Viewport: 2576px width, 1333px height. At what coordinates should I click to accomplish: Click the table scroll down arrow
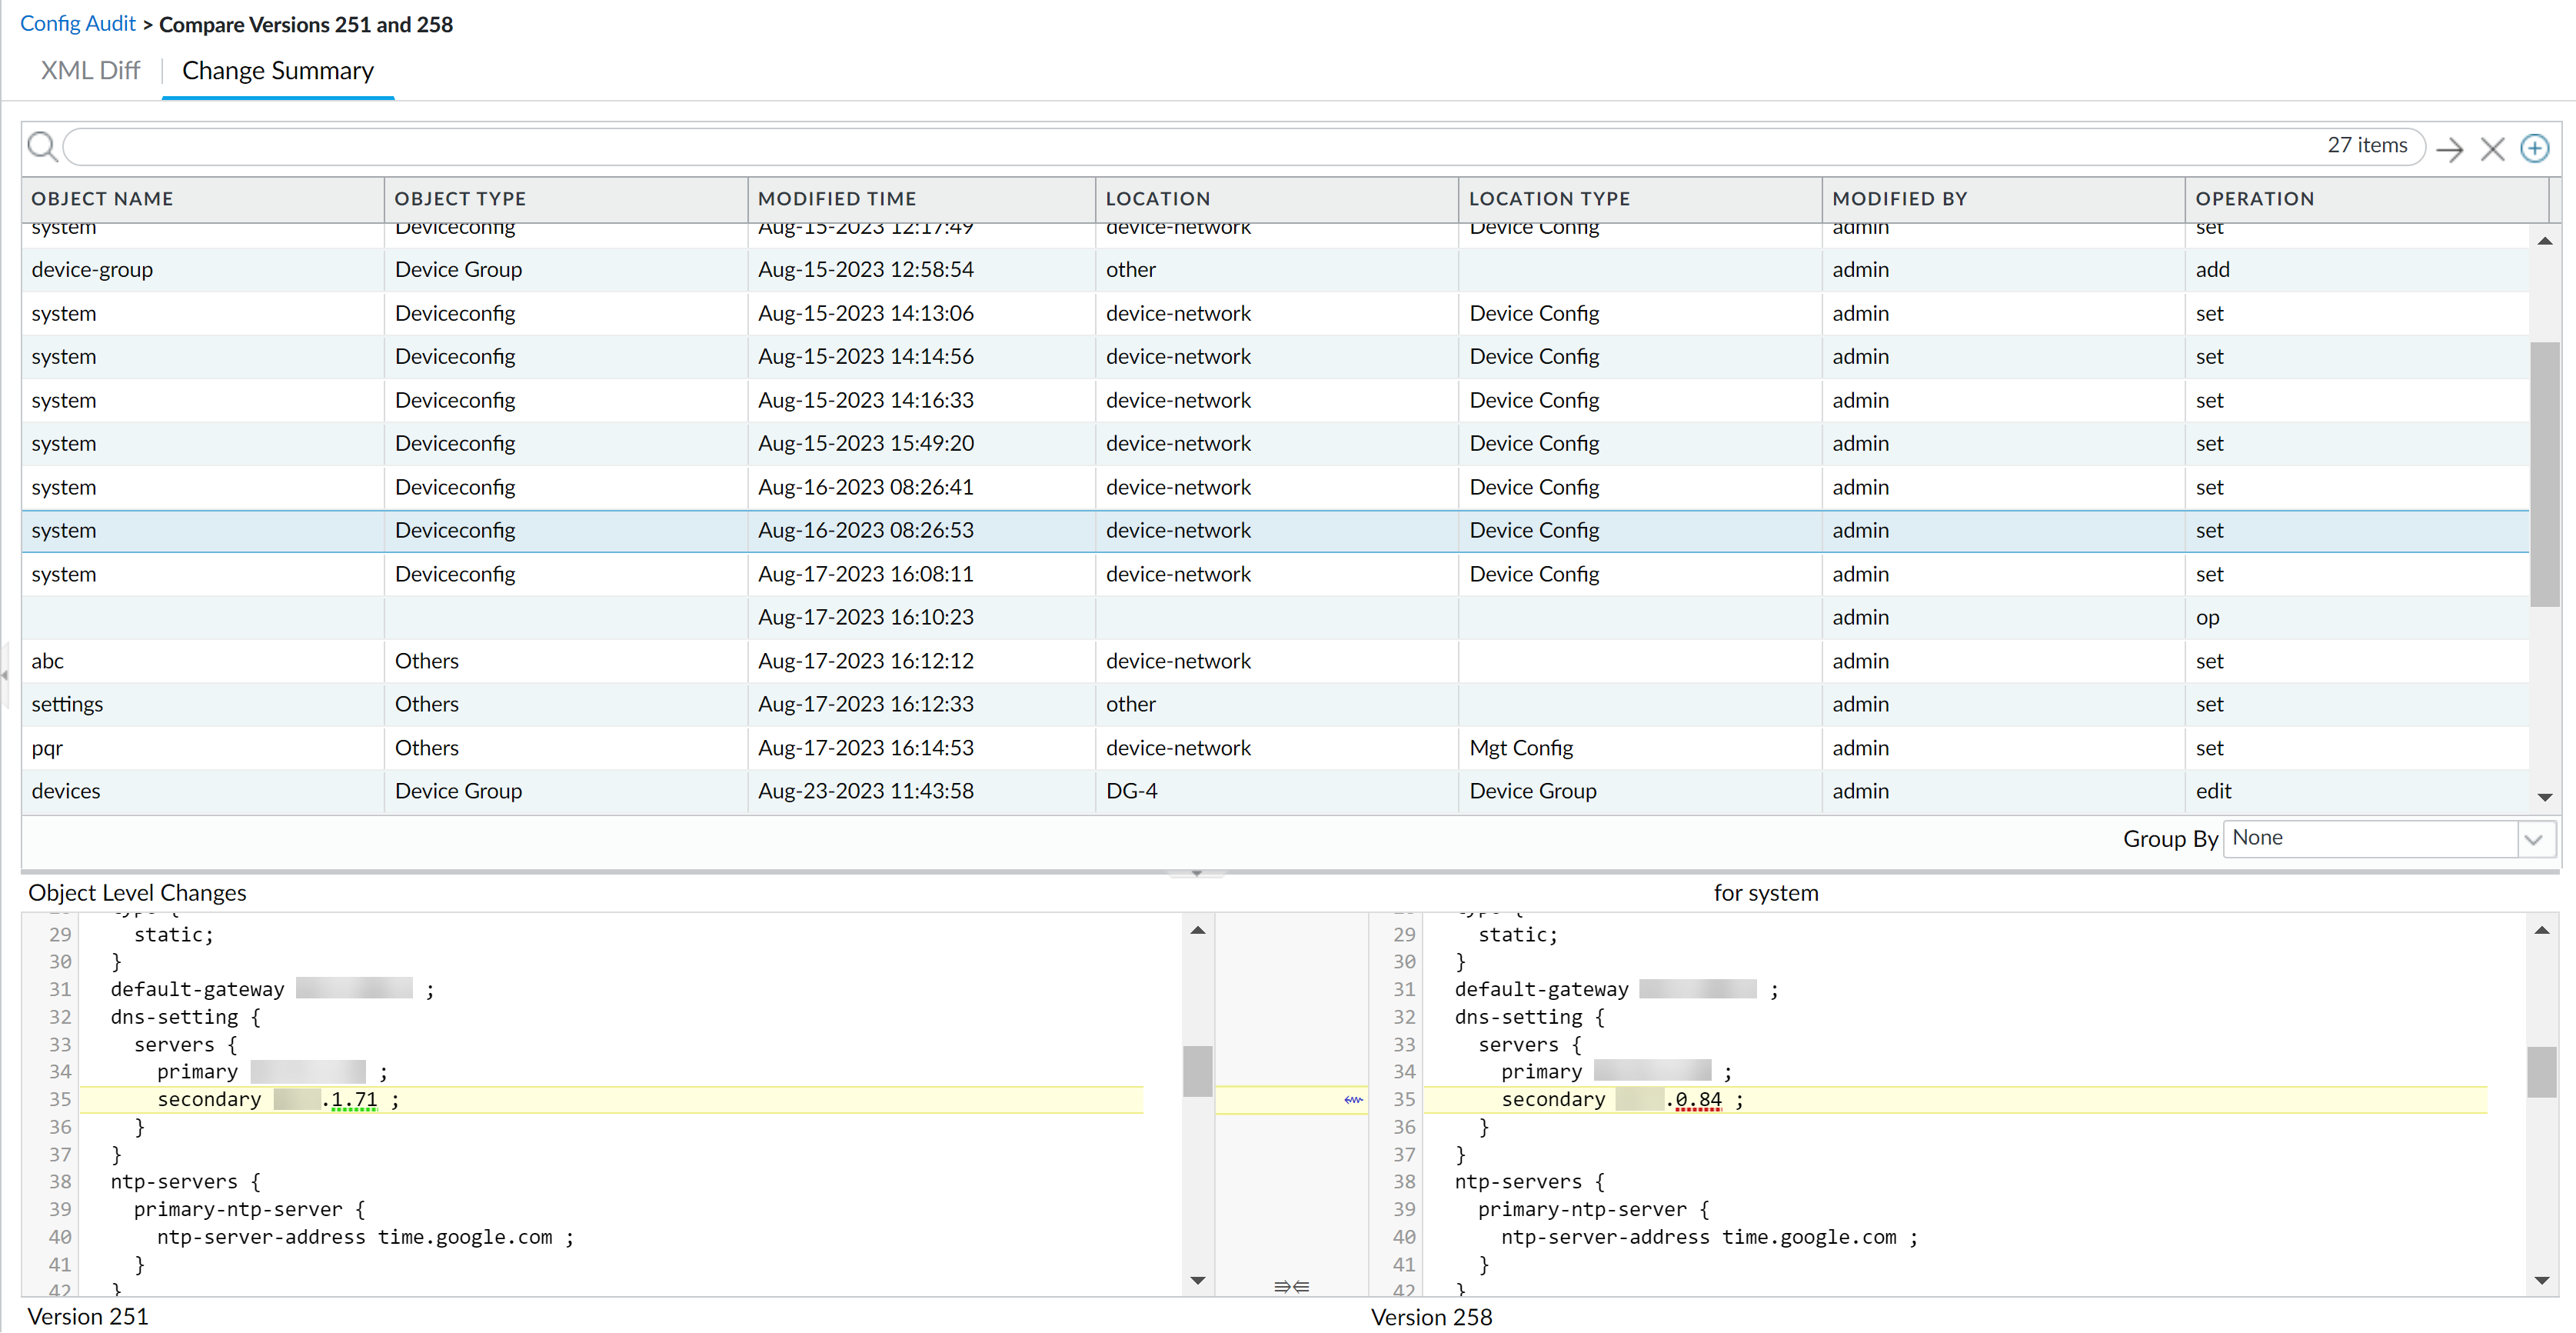tap(2545, 797)
